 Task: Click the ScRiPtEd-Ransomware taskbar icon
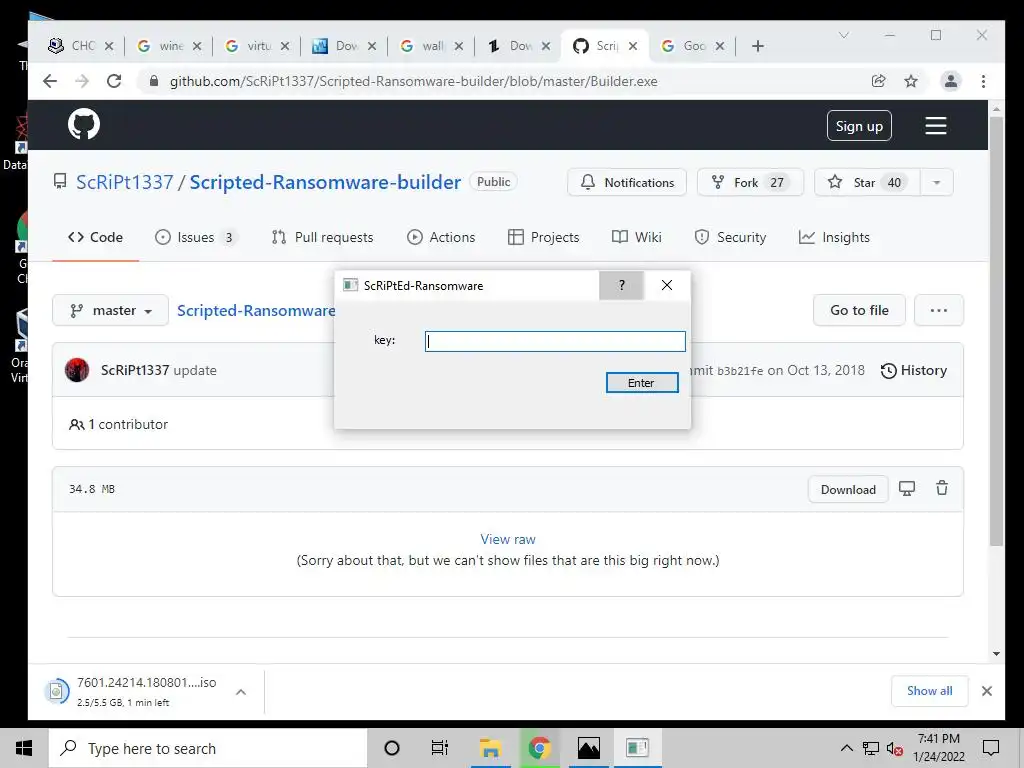[x=637, y=748]
